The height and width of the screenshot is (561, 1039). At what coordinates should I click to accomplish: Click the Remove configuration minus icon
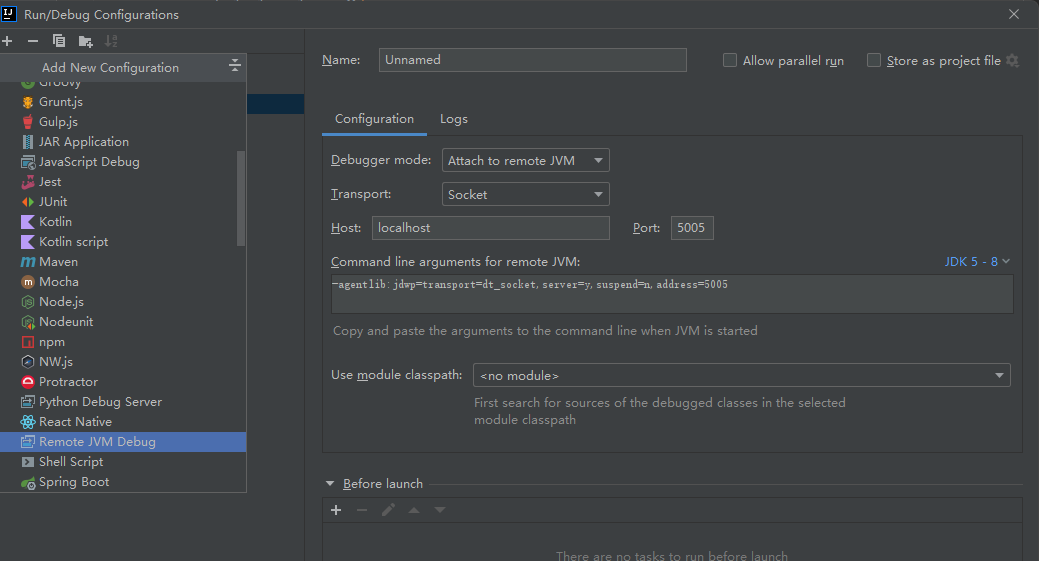tap(32, 41)
